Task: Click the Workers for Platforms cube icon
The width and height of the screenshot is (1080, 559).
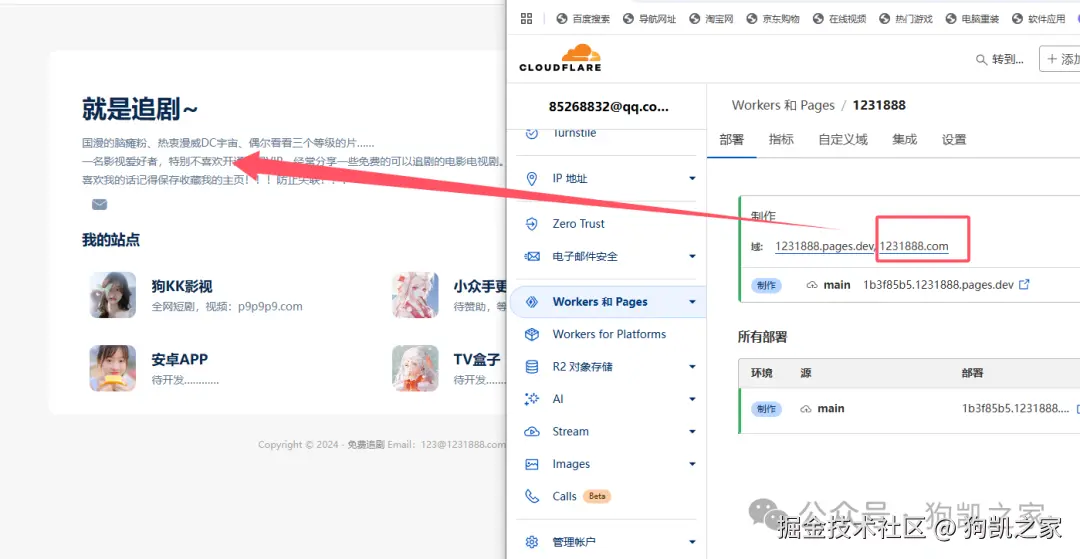Action: tap(532, 335)
